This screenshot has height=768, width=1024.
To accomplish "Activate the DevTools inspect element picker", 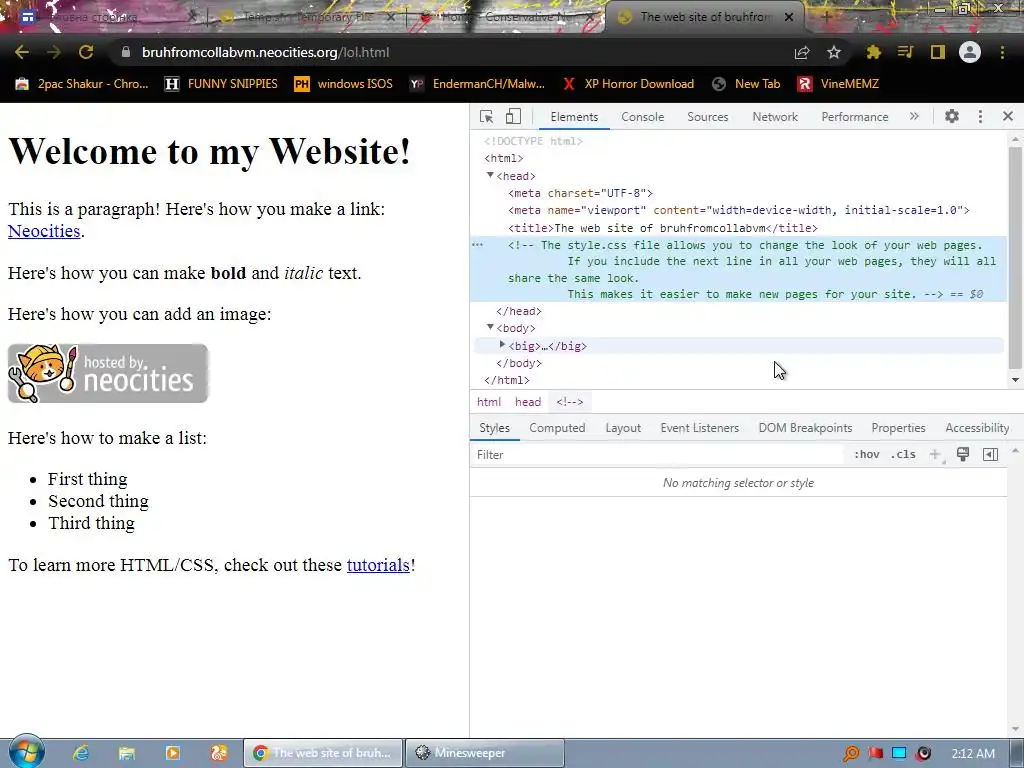I will point(487,116).
